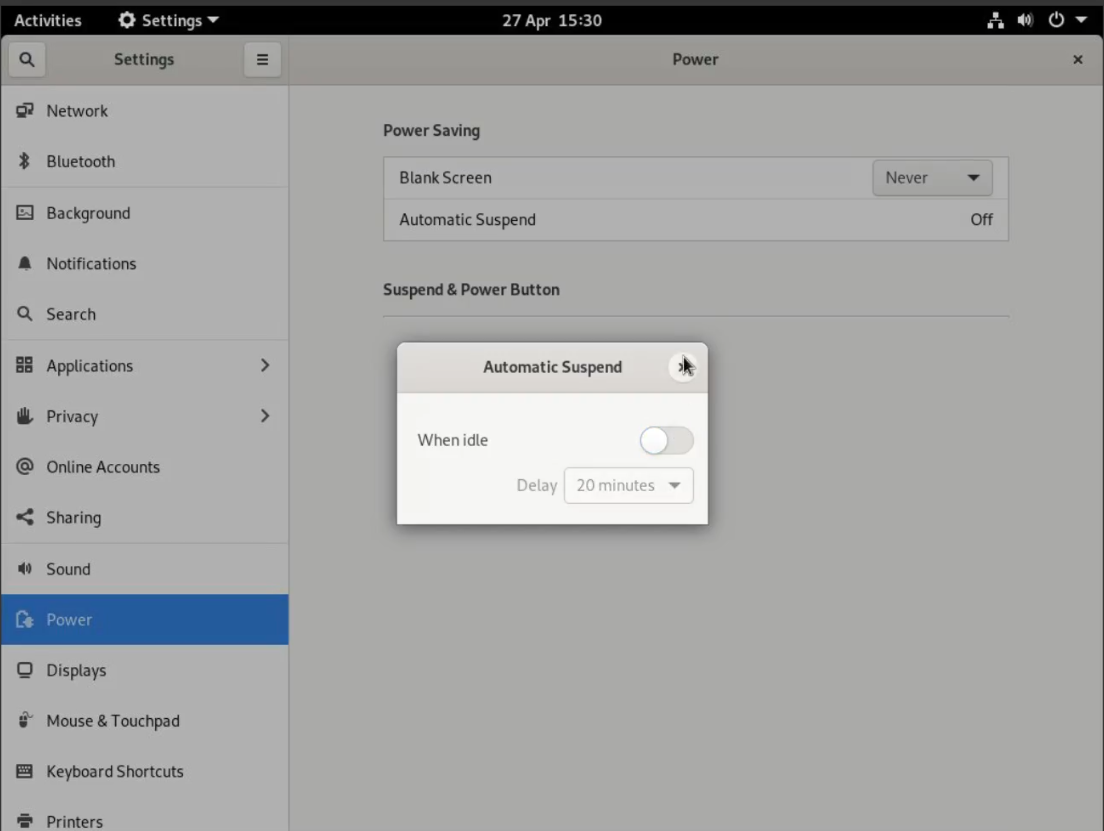Click the Bluetooth icon in sidebar

click(25, 162)
